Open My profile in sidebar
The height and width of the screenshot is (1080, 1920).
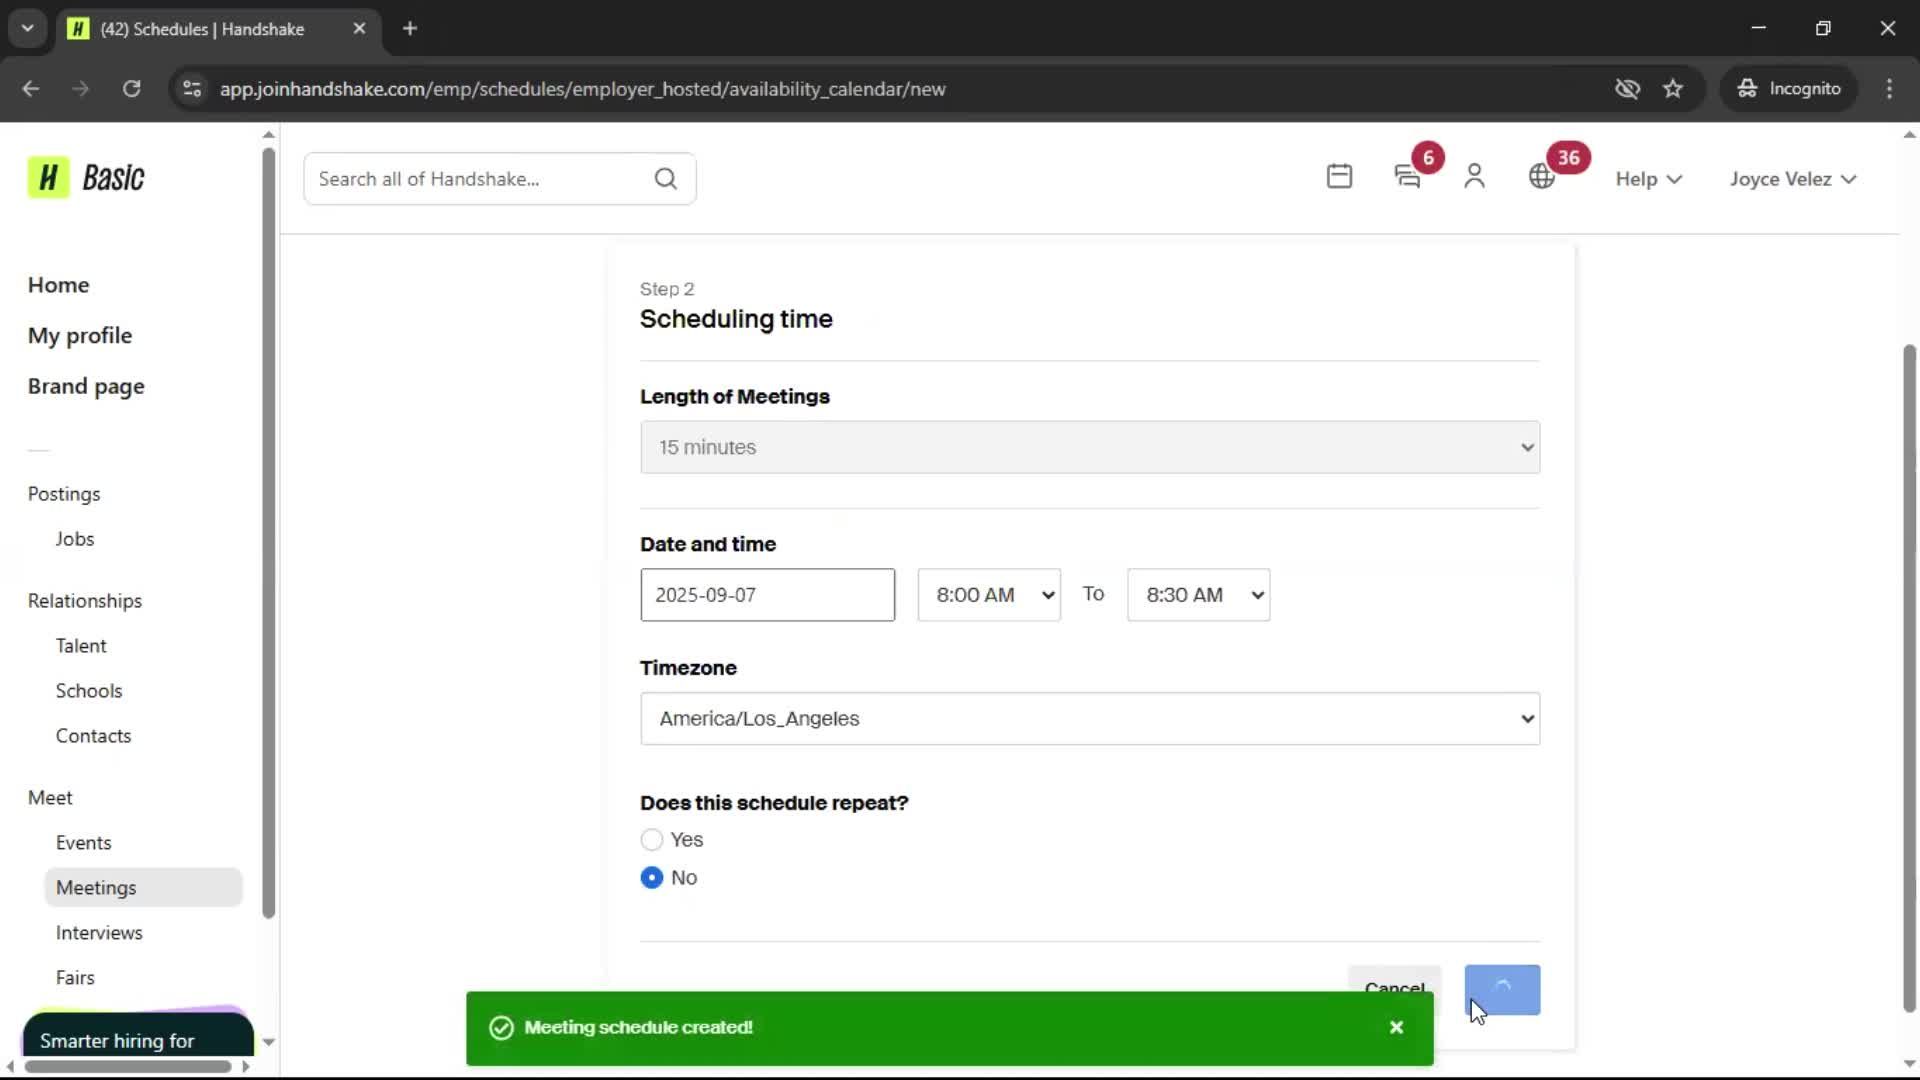pyautogui.click(x=80, y=336)
